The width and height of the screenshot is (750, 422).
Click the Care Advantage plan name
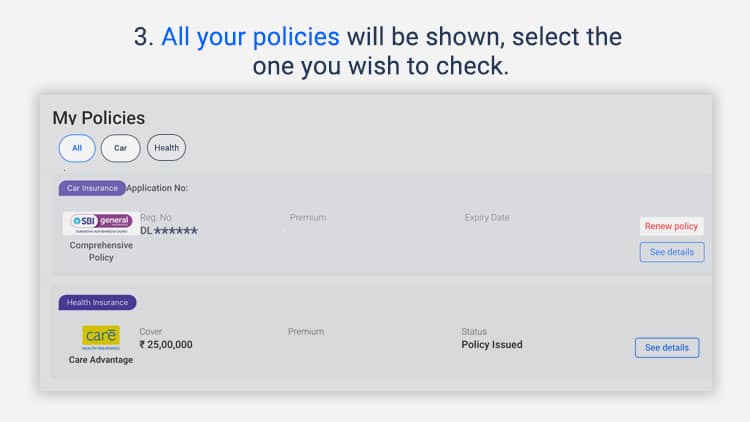coord(101,360)
